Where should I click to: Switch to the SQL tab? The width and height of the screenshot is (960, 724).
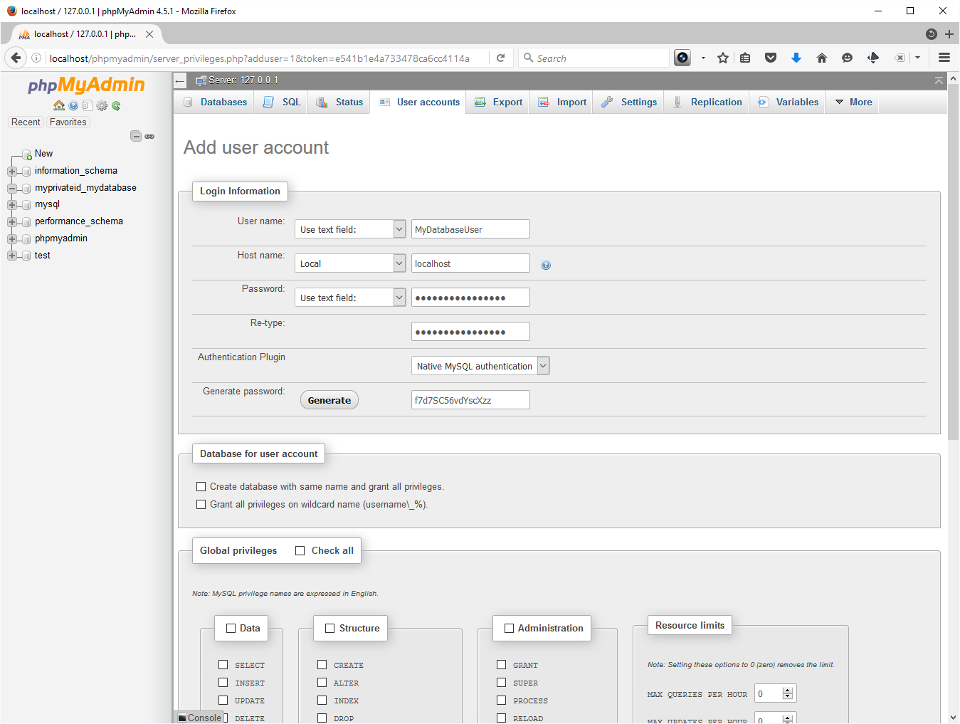click(282, 102)
